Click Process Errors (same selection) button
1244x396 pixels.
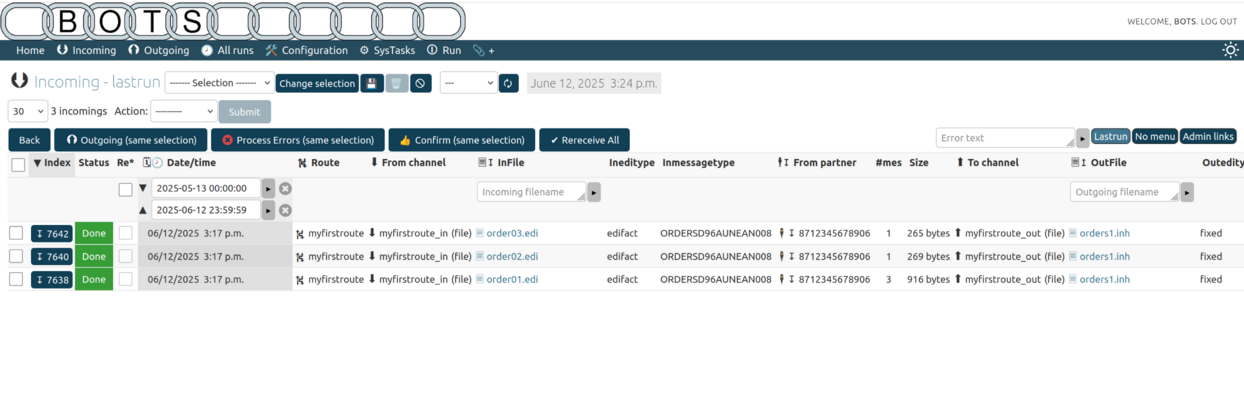tap(298, 140)
